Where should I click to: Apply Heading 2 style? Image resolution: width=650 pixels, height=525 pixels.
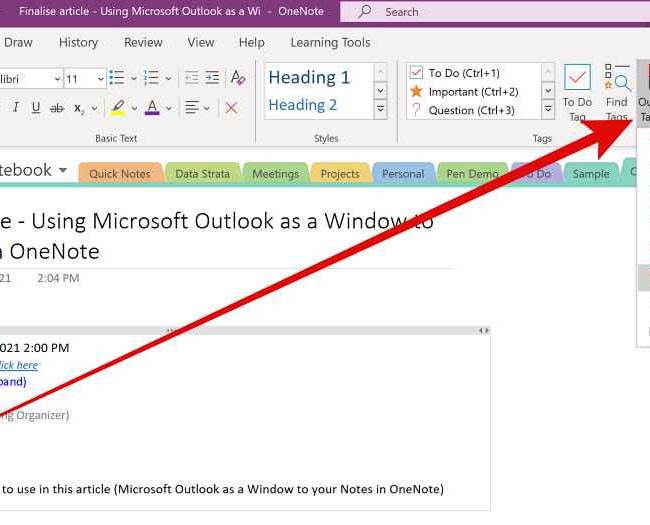(303, 105)
